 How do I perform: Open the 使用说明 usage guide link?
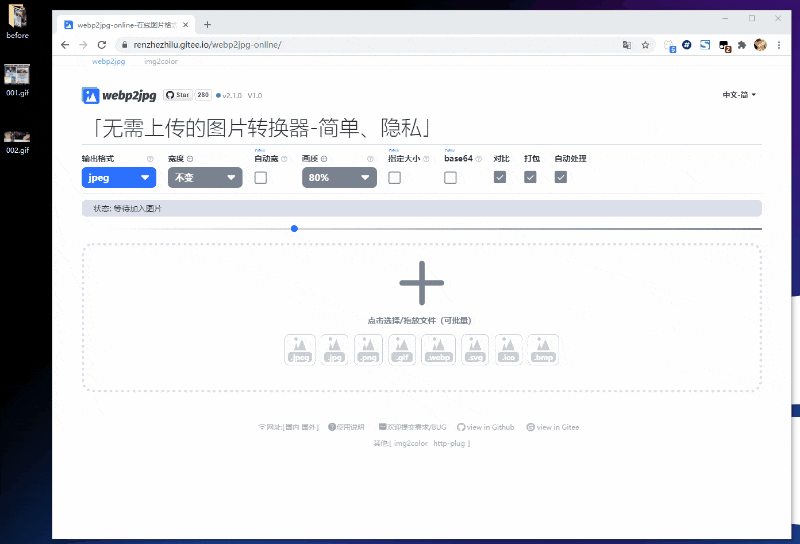[x=346, y=427]
